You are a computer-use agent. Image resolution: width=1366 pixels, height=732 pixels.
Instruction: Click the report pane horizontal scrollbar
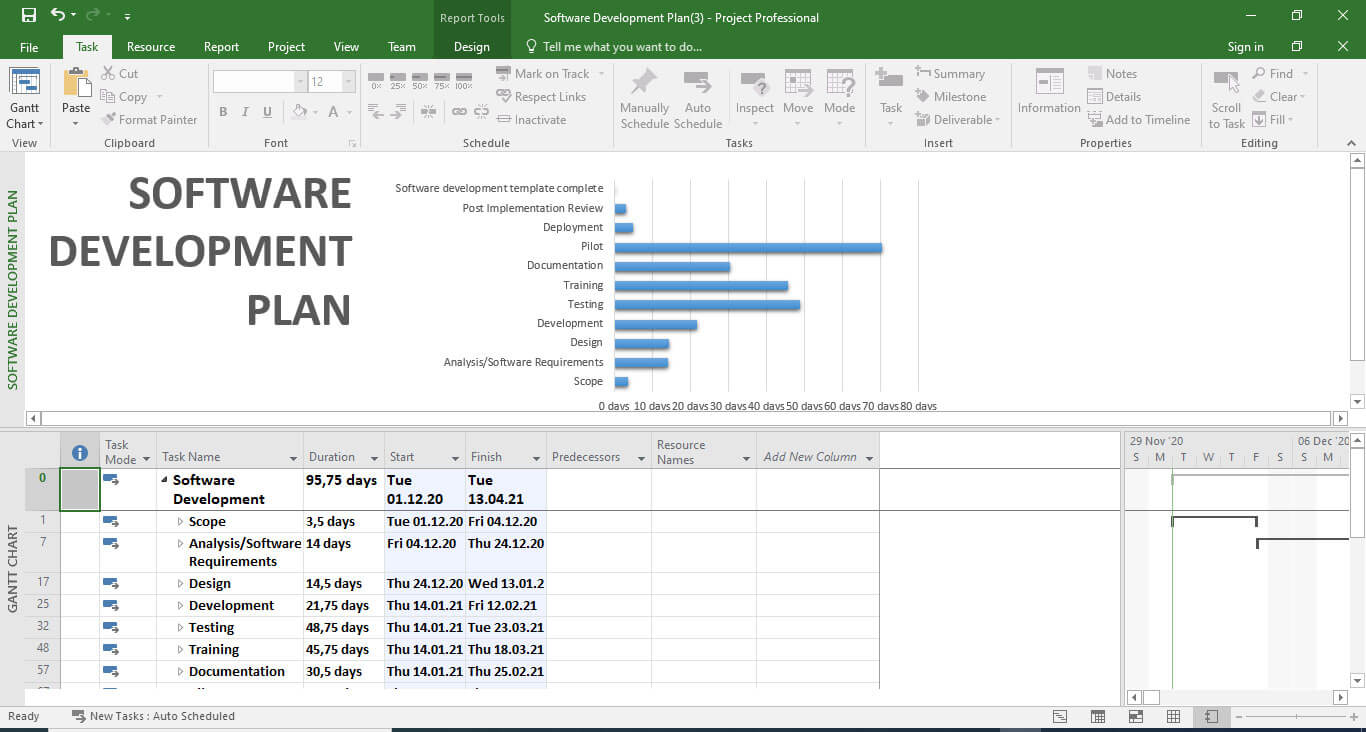688,419
